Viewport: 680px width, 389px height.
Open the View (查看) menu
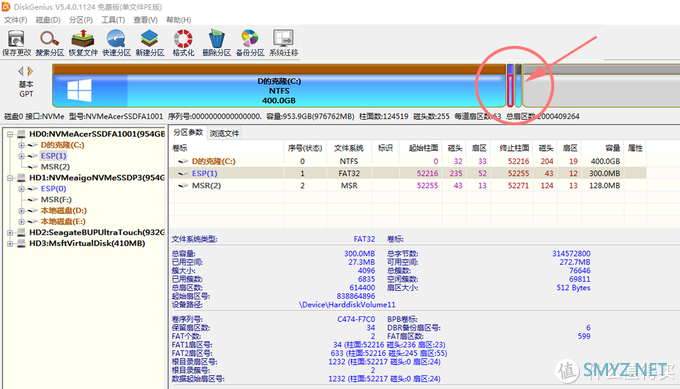145,20
